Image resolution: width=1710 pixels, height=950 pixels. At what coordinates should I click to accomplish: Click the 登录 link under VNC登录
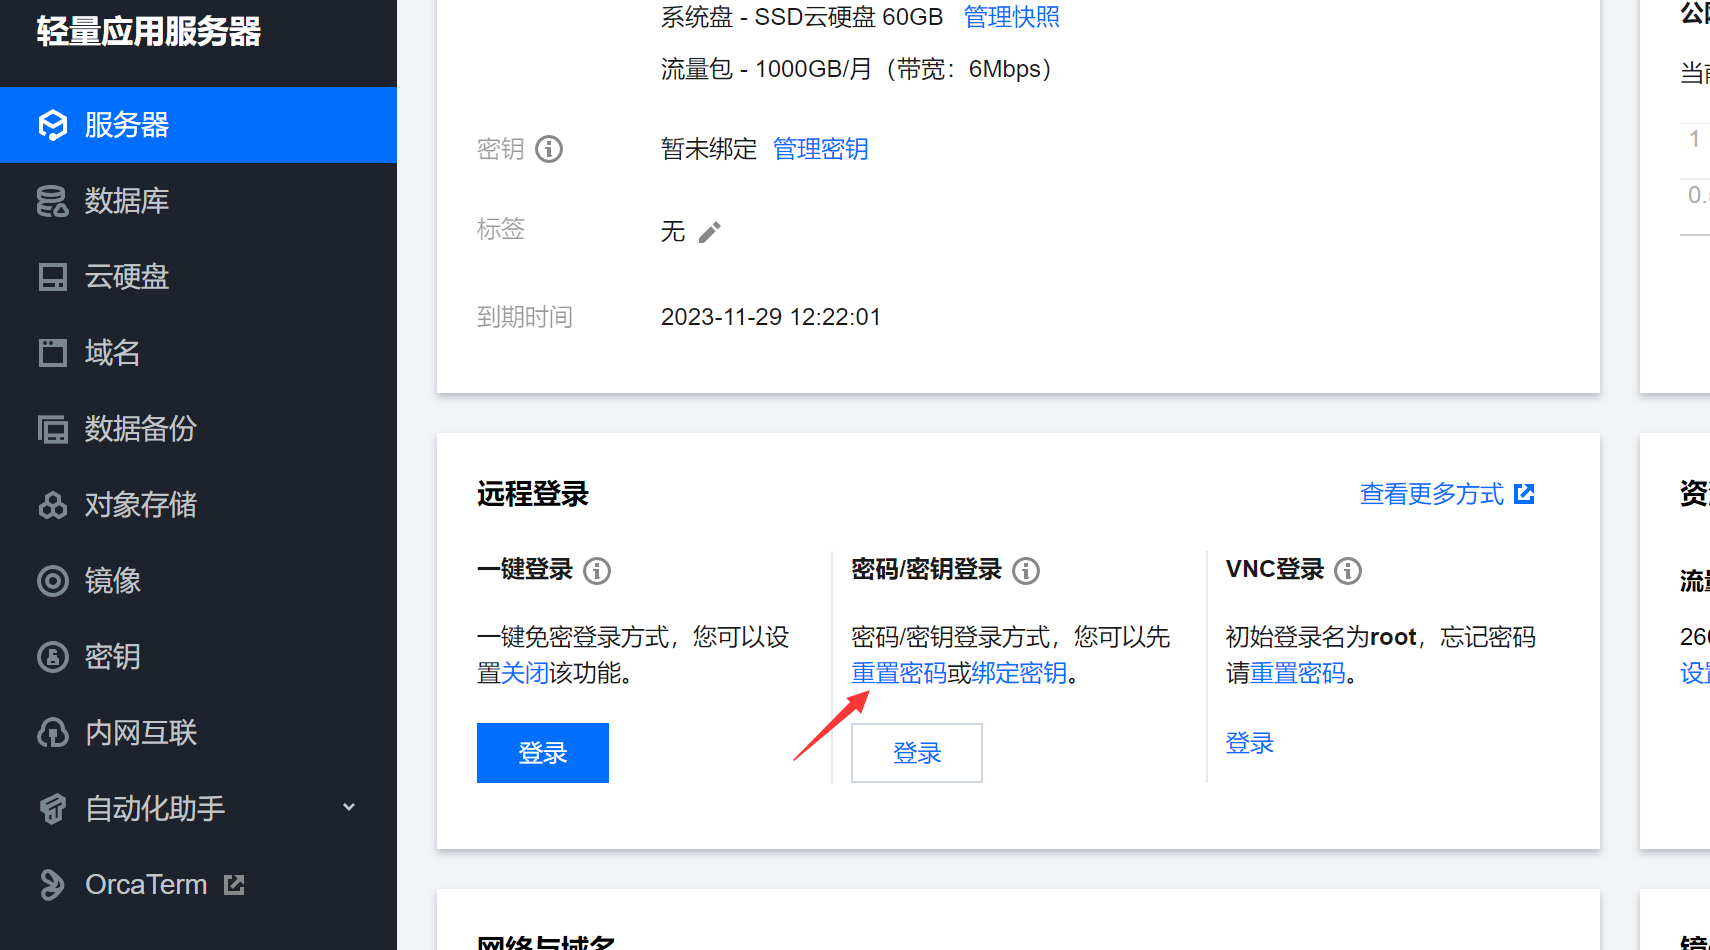coord(1250,743)
